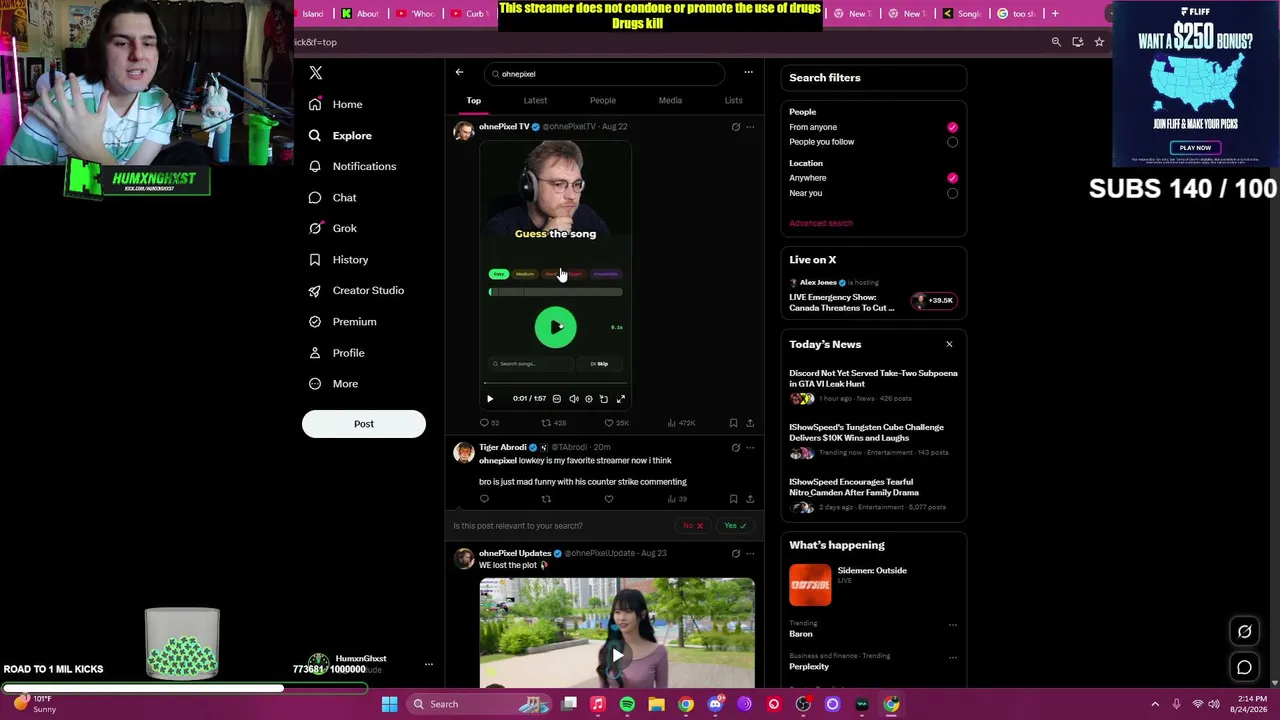This screenshot has height=720, width=1280.
Task: Switch to the Latest search tab
Action: [x=535, y=100]
